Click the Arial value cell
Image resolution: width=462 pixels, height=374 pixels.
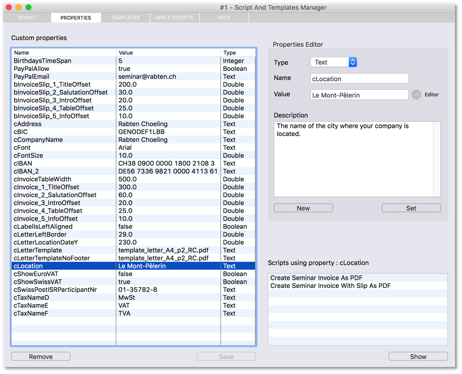(x=168, y=148)
